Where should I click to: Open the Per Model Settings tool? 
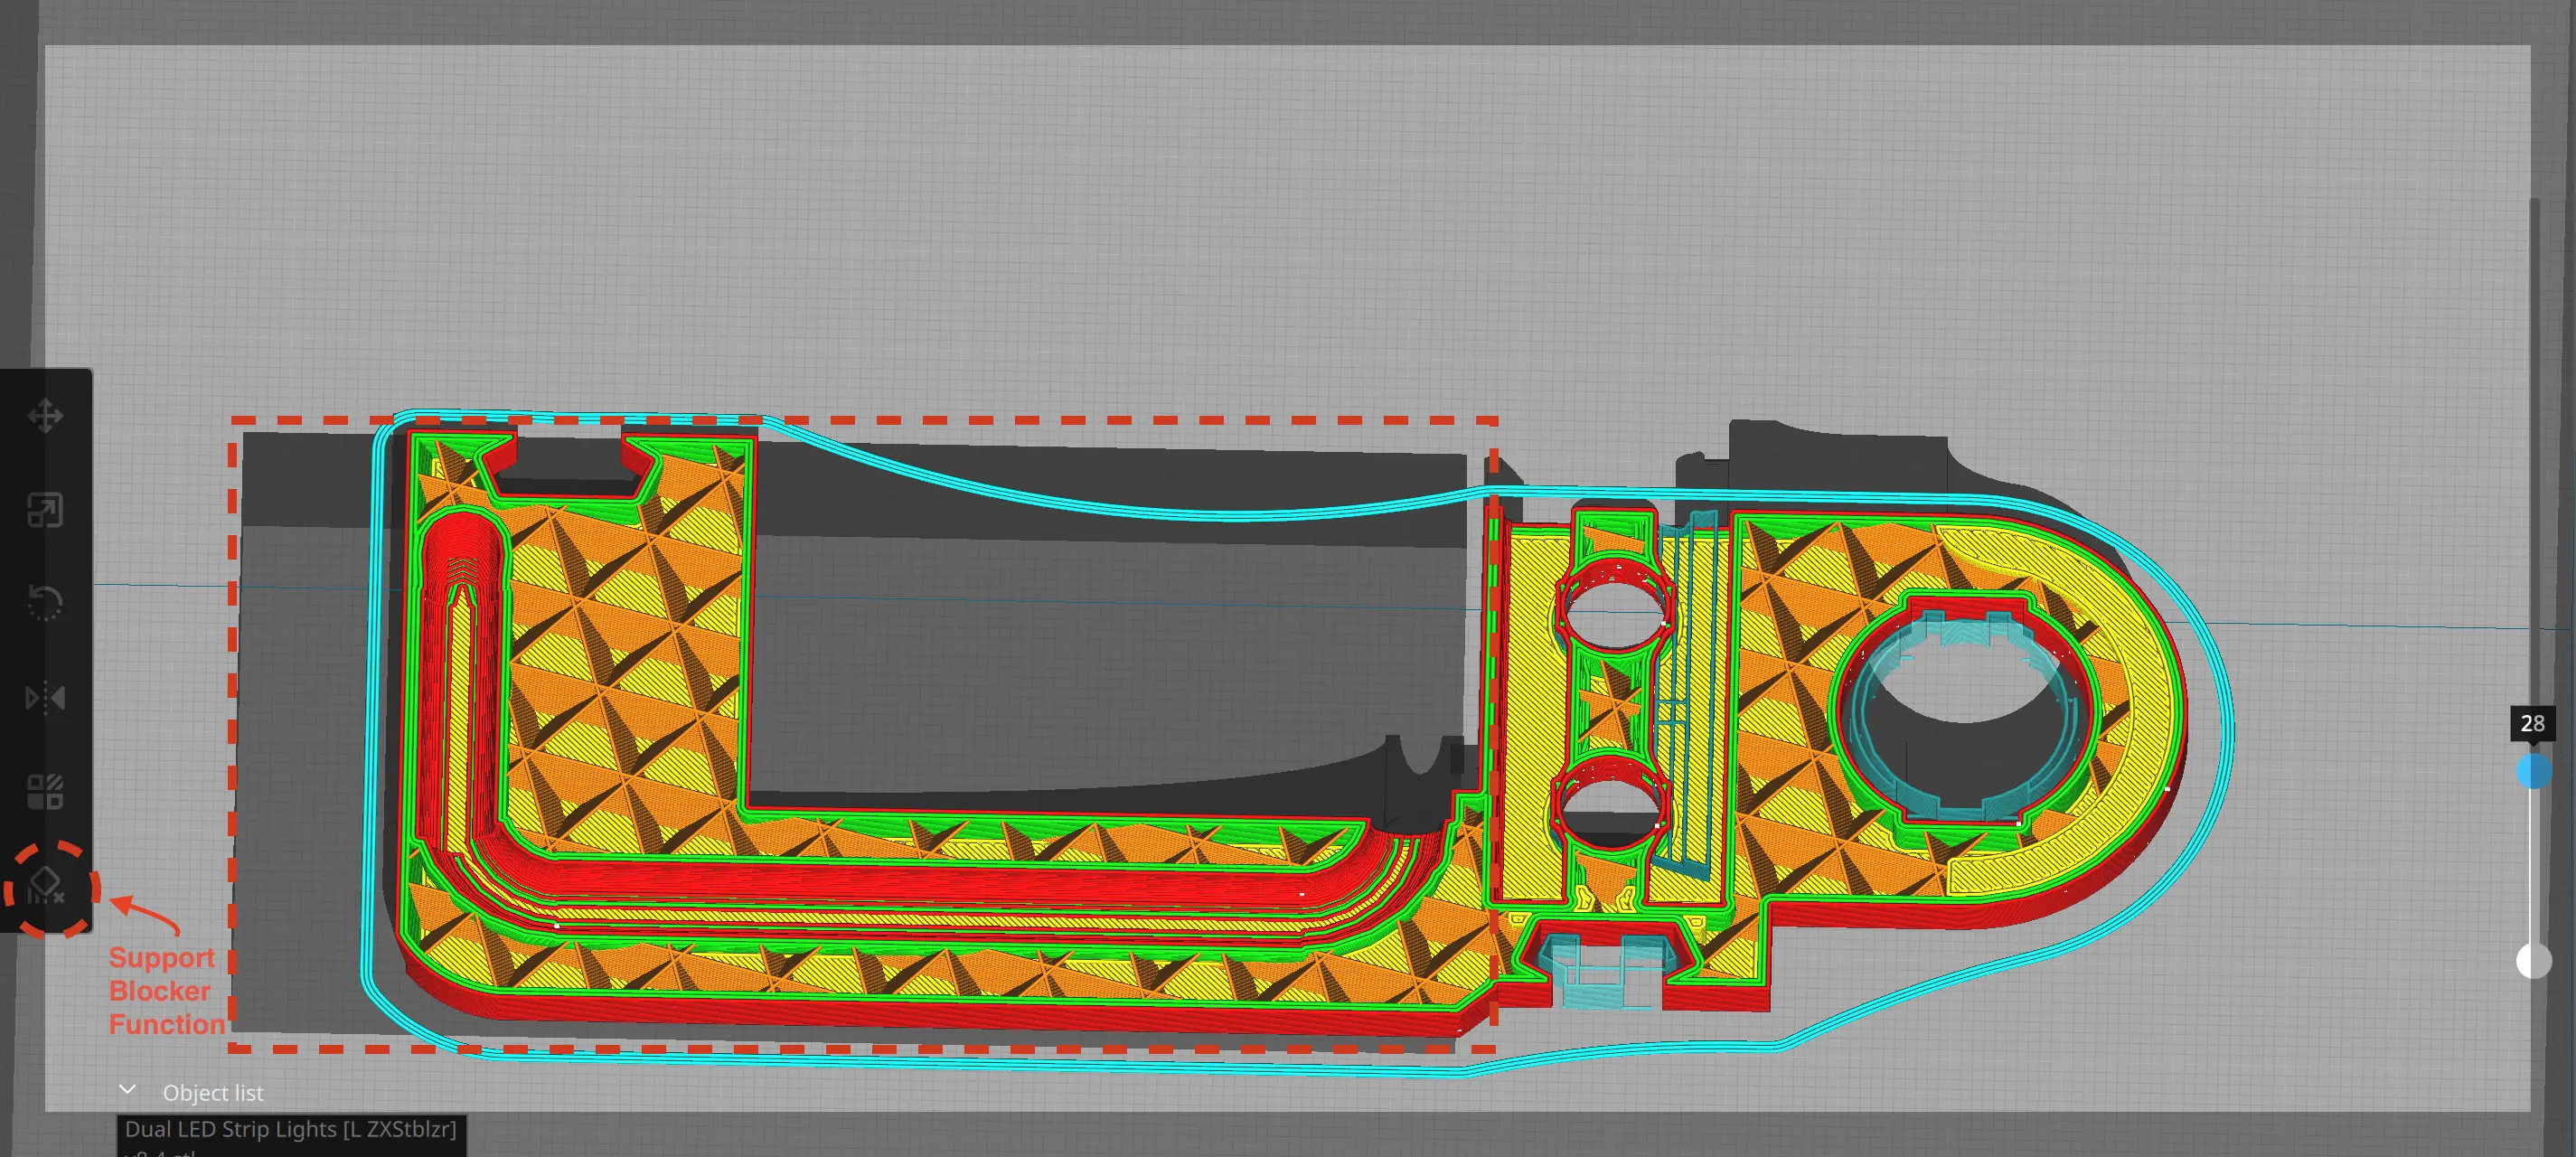point(45,791)
